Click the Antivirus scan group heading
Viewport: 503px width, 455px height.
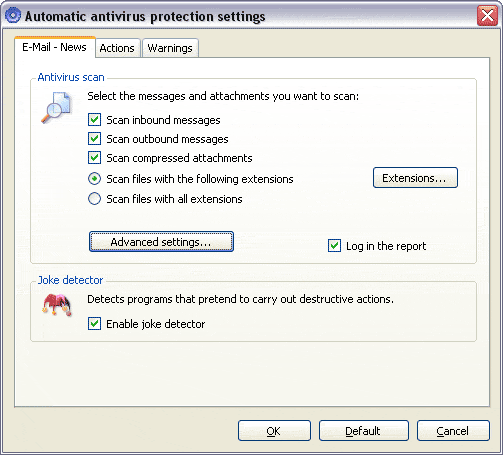[71, 77]
